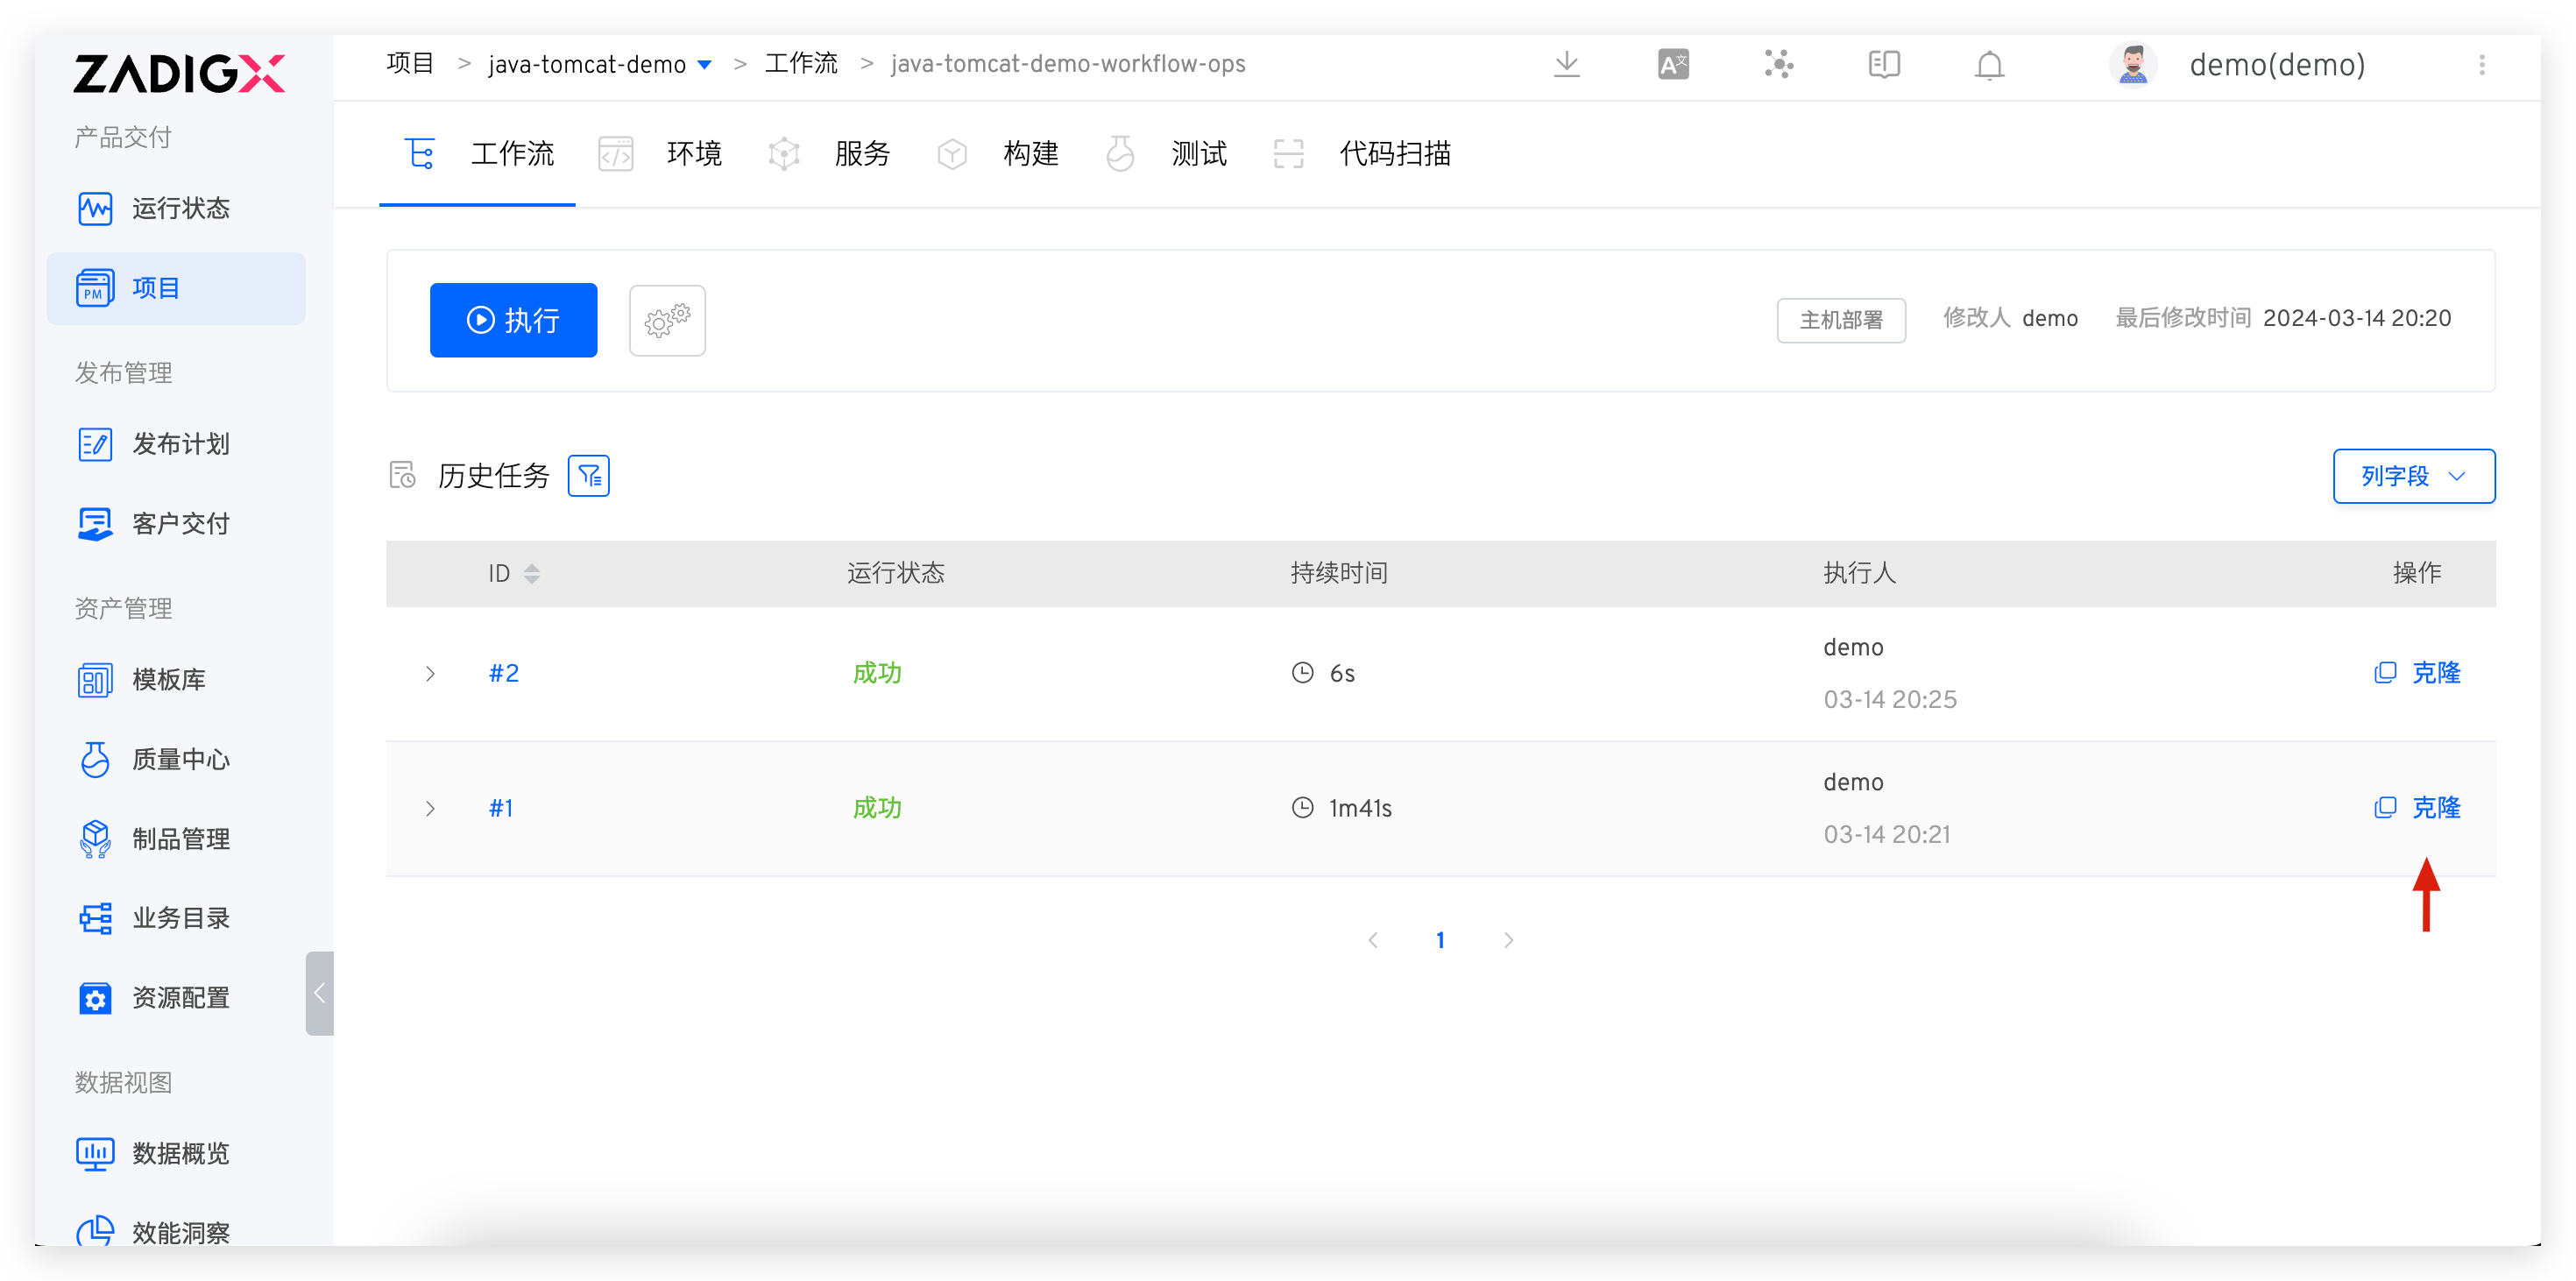2576x1281 pixels.
Task: Open task #2 link
Action: pos(504,674)
